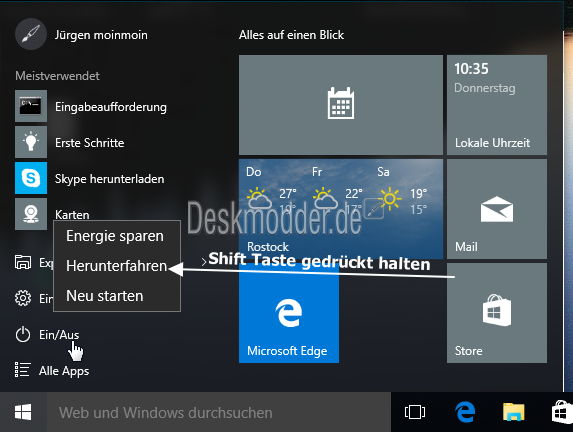Click the Alle Apps list icon
This screenshot has height=432, width=573.
[22, 370]
